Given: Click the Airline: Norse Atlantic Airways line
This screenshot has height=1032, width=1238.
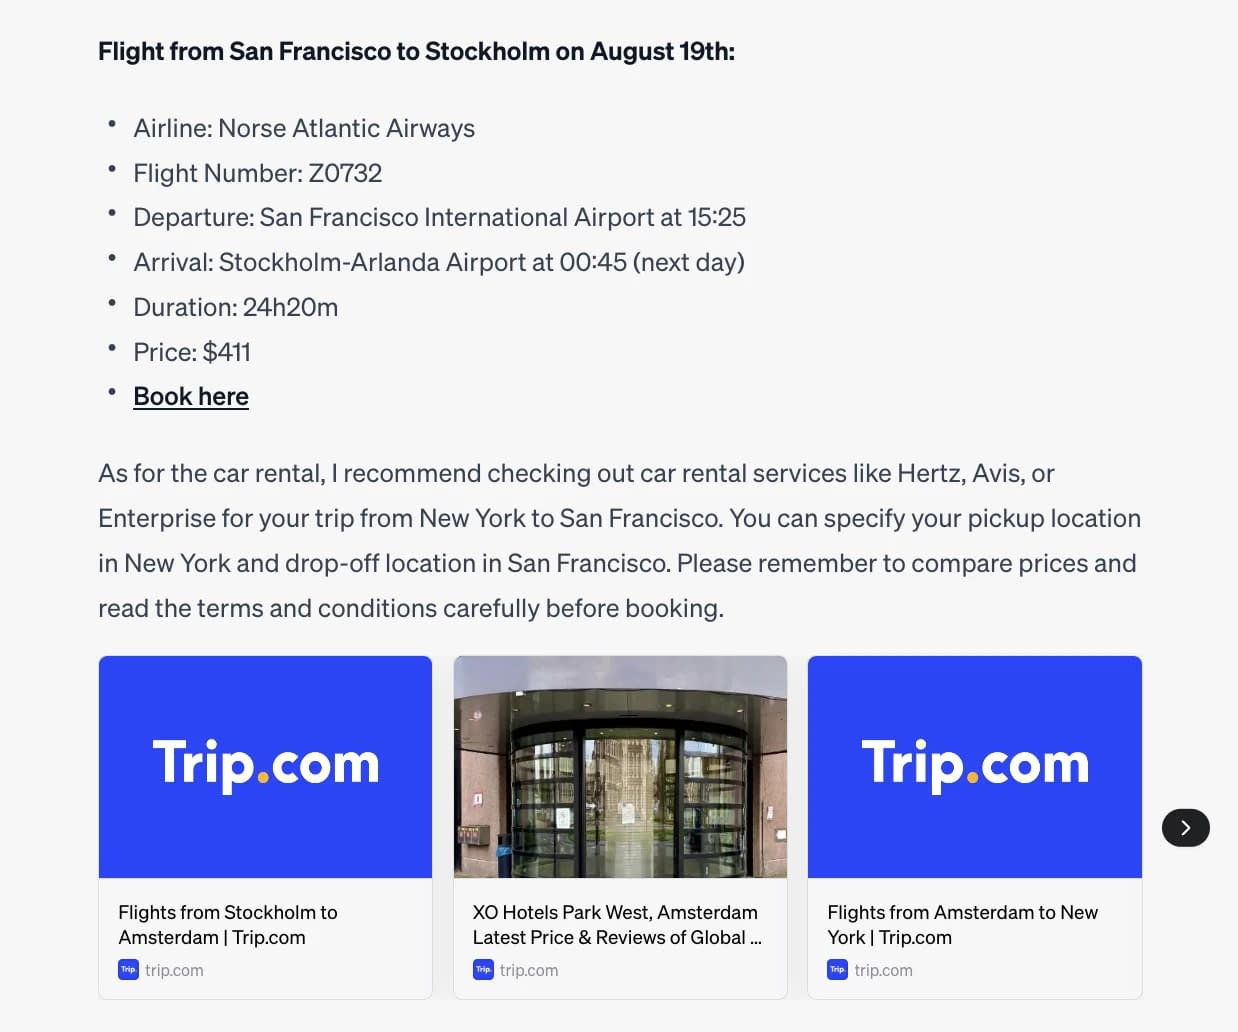Looking at the screenshot, I should point(304,128).
